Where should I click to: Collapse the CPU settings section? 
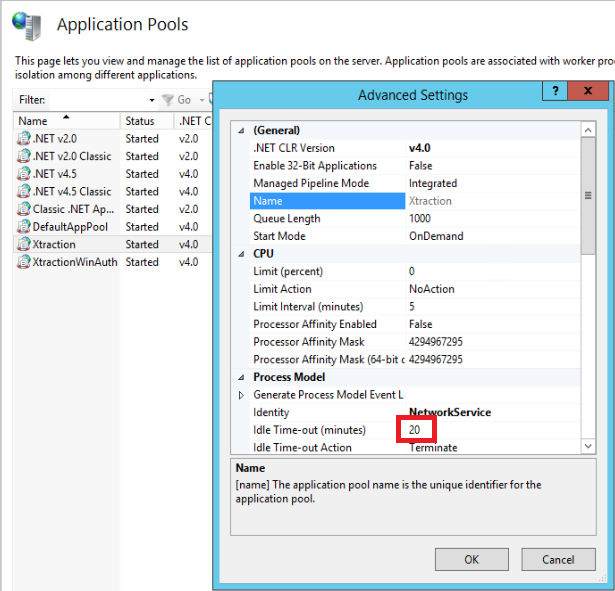click(x=239, y=254)
